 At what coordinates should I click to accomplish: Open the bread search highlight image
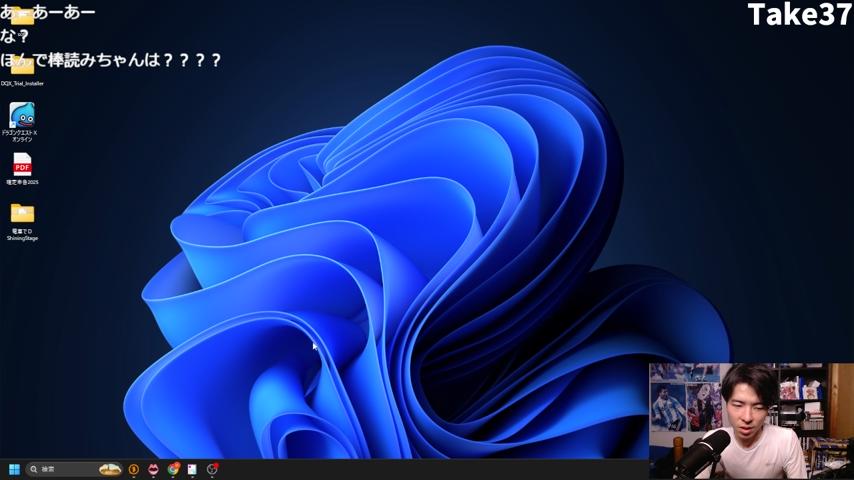coord(110,469)
